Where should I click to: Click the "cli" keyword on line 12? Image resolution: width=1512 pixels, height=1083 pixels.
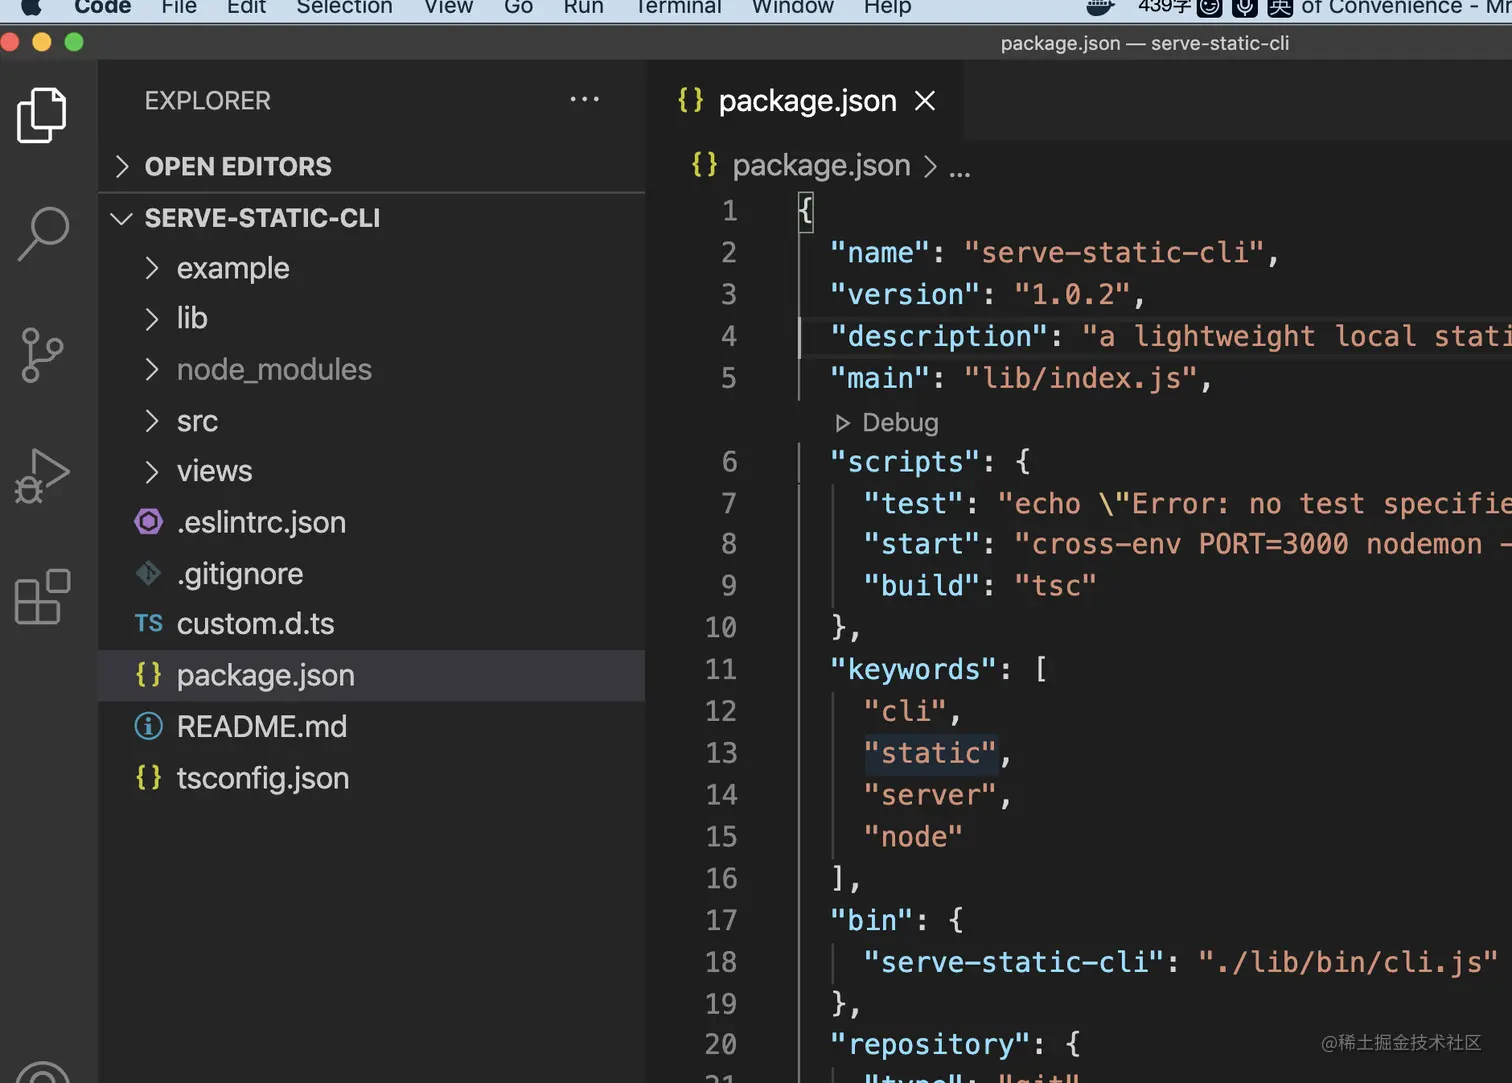905,711
